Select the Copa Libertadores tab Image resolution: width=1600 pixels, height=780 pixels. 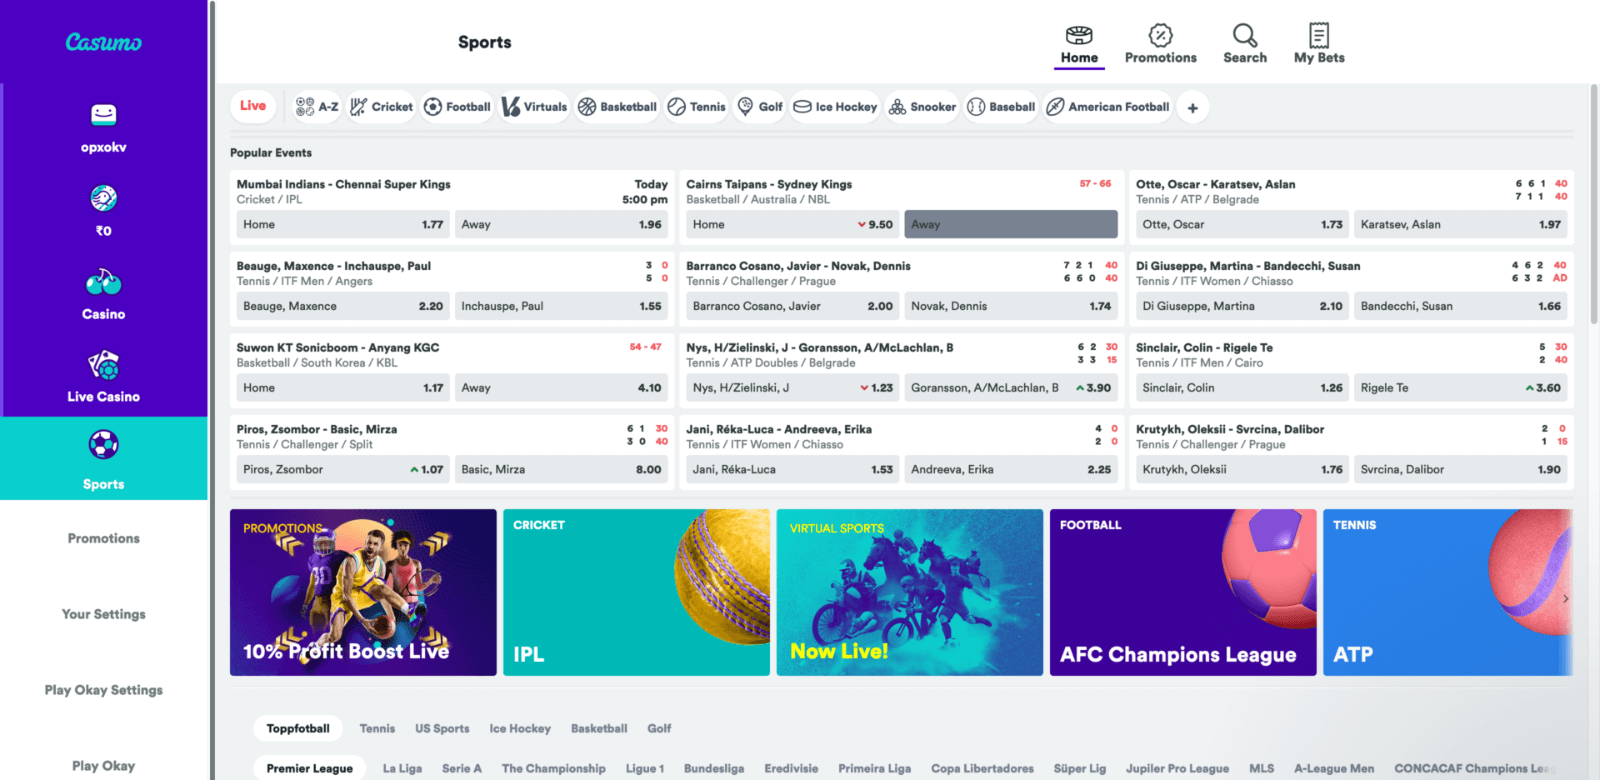pos(982,768)
